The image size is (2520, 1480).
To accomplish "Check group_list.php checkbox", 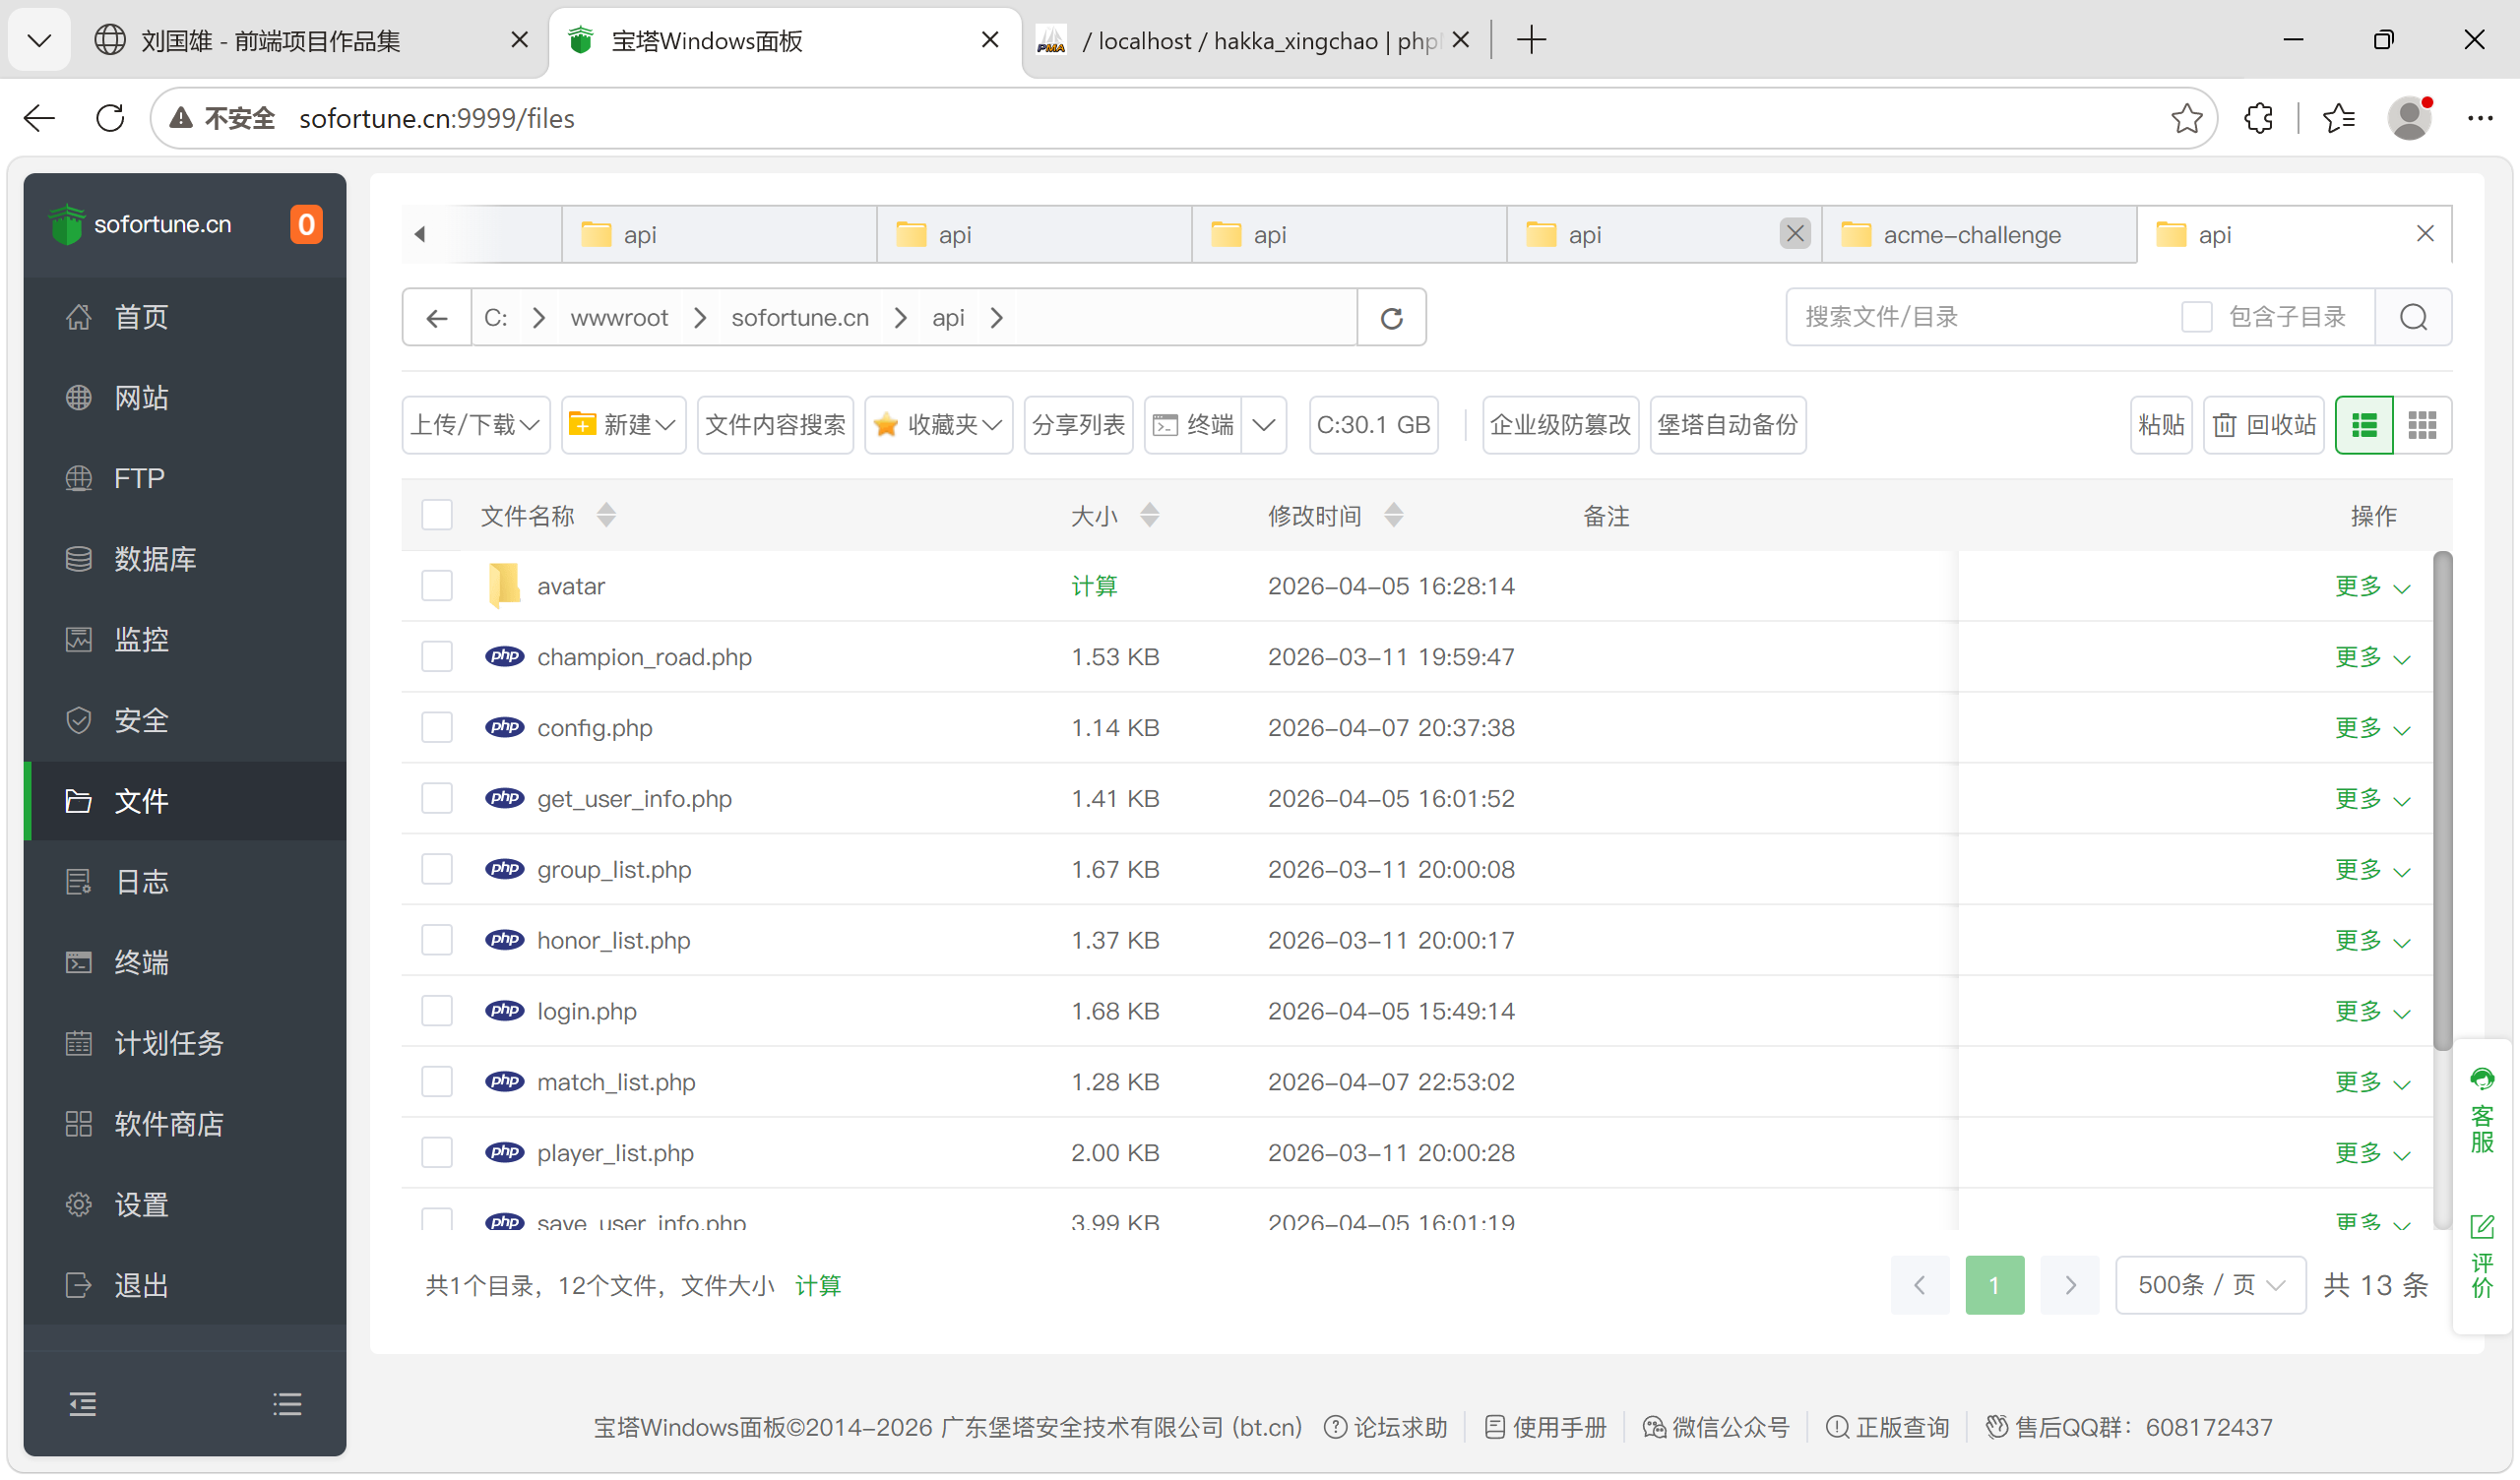I will (437, 869).
